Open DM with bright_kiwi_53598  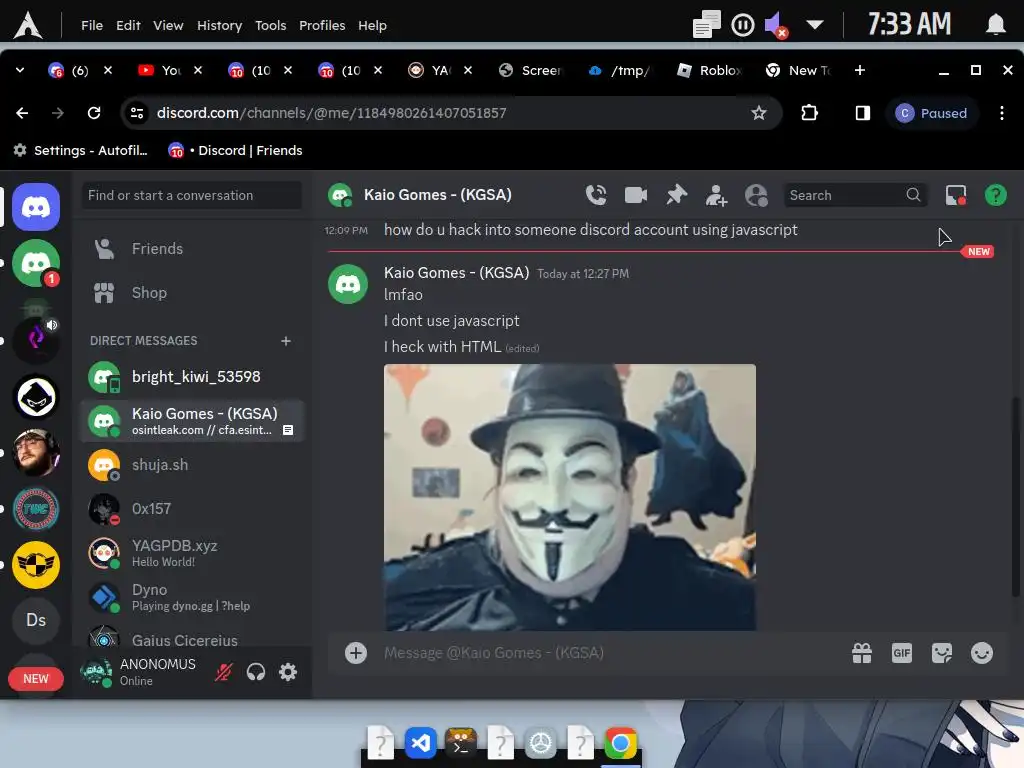[x=192, y=377]
